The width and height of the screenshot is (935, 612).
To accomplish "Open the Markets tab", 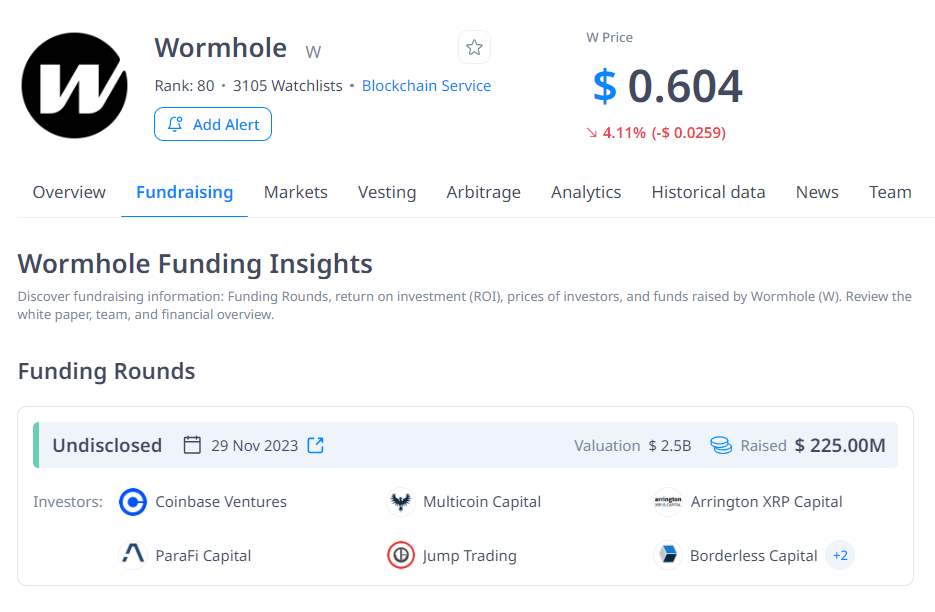I will click(295, 192).
